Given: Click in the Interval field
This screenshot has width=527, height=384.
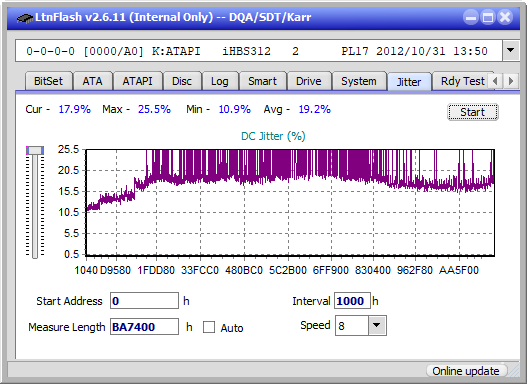Looking at the screenshot, I should (352, 301).
